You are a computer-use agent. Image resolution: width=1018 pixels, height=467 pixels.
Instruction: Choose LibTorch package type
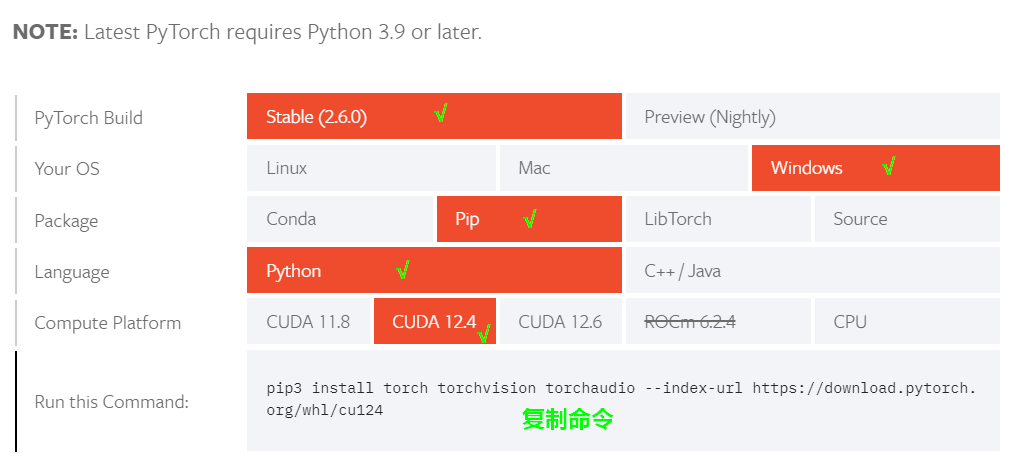pyautogui.click(x=718, y=219)
